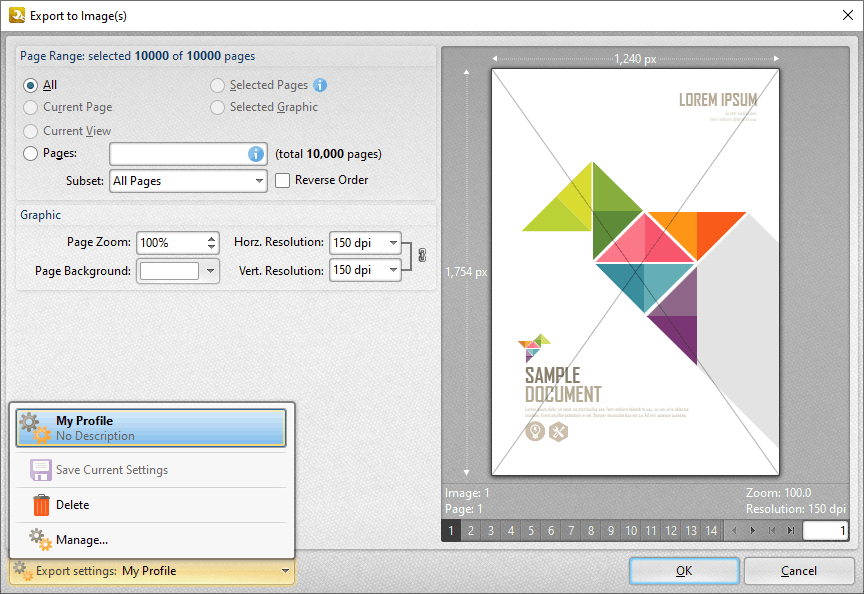Image resolution: width=864 pixels, height=594 pixels.
Task: Click the info icon beside Selected Pages
Action: coord(320,85)
